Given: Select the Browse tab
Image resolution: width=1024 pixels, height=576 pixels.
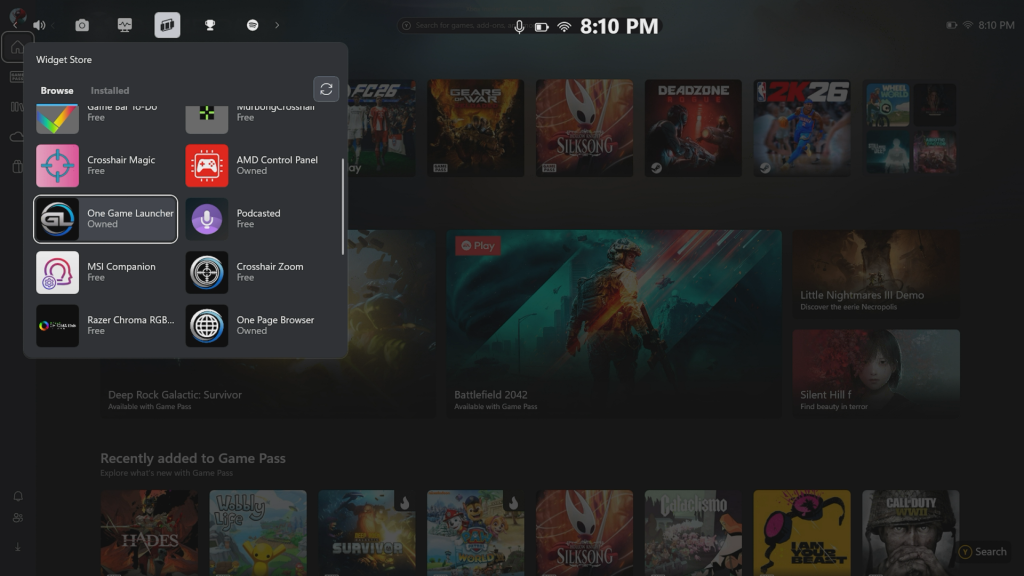Looking at the screenshot, I should (x=57, y=90).
